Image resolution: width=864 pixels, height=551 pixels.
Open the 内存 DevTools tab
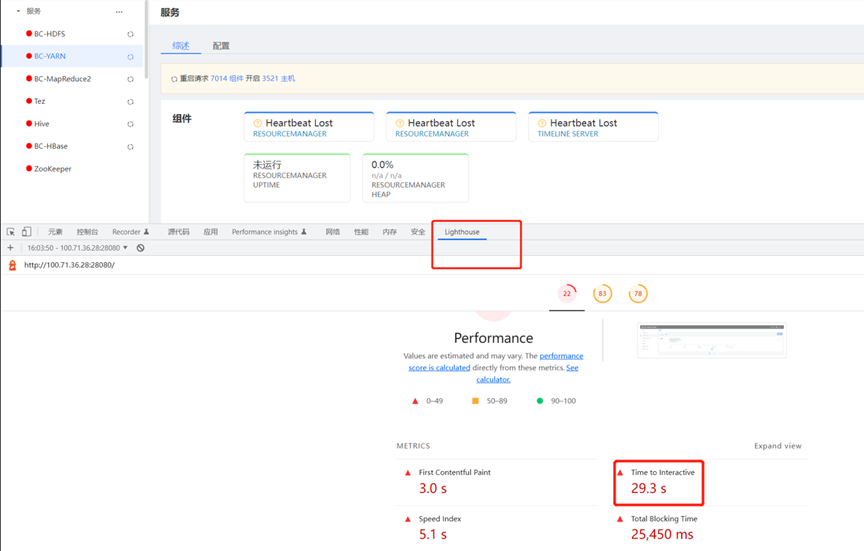(390, 232)
